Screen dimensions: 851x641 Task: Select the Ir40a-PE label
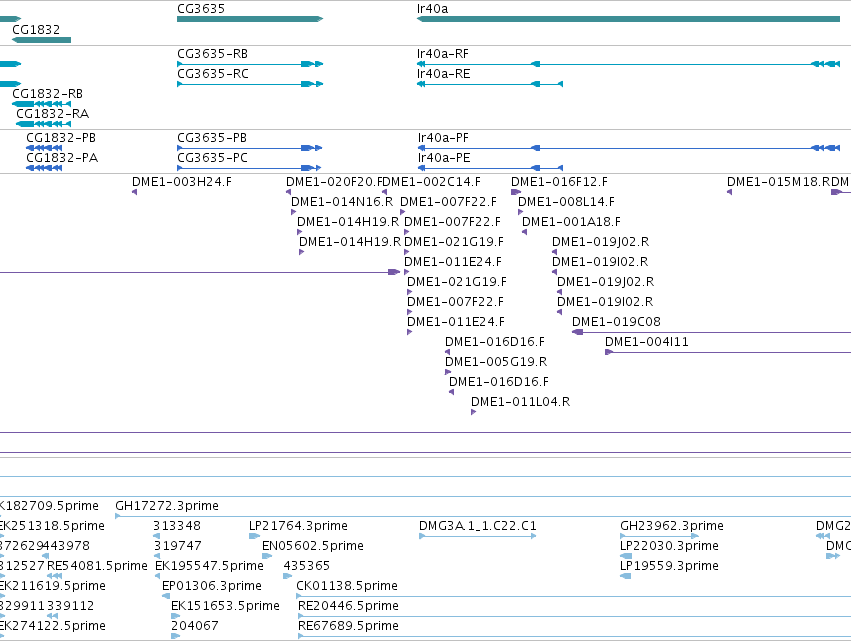(x=444, y=158)
